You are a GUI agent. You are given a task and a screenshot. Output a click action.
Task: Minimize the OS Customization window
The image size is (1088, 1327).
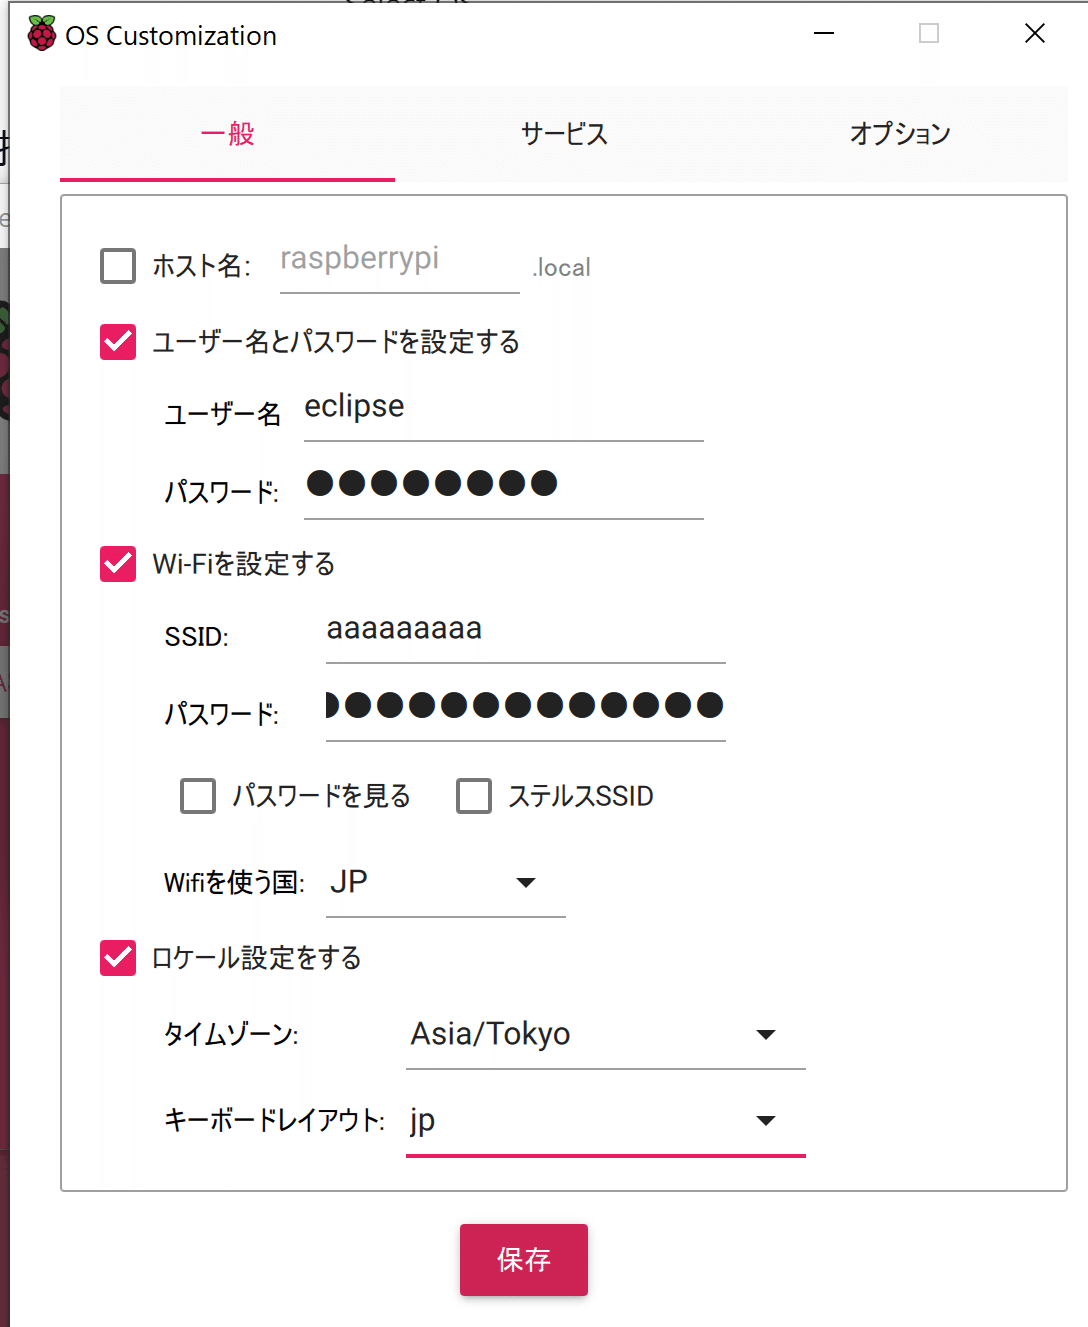pyautogui.click(x=824, y=34)
